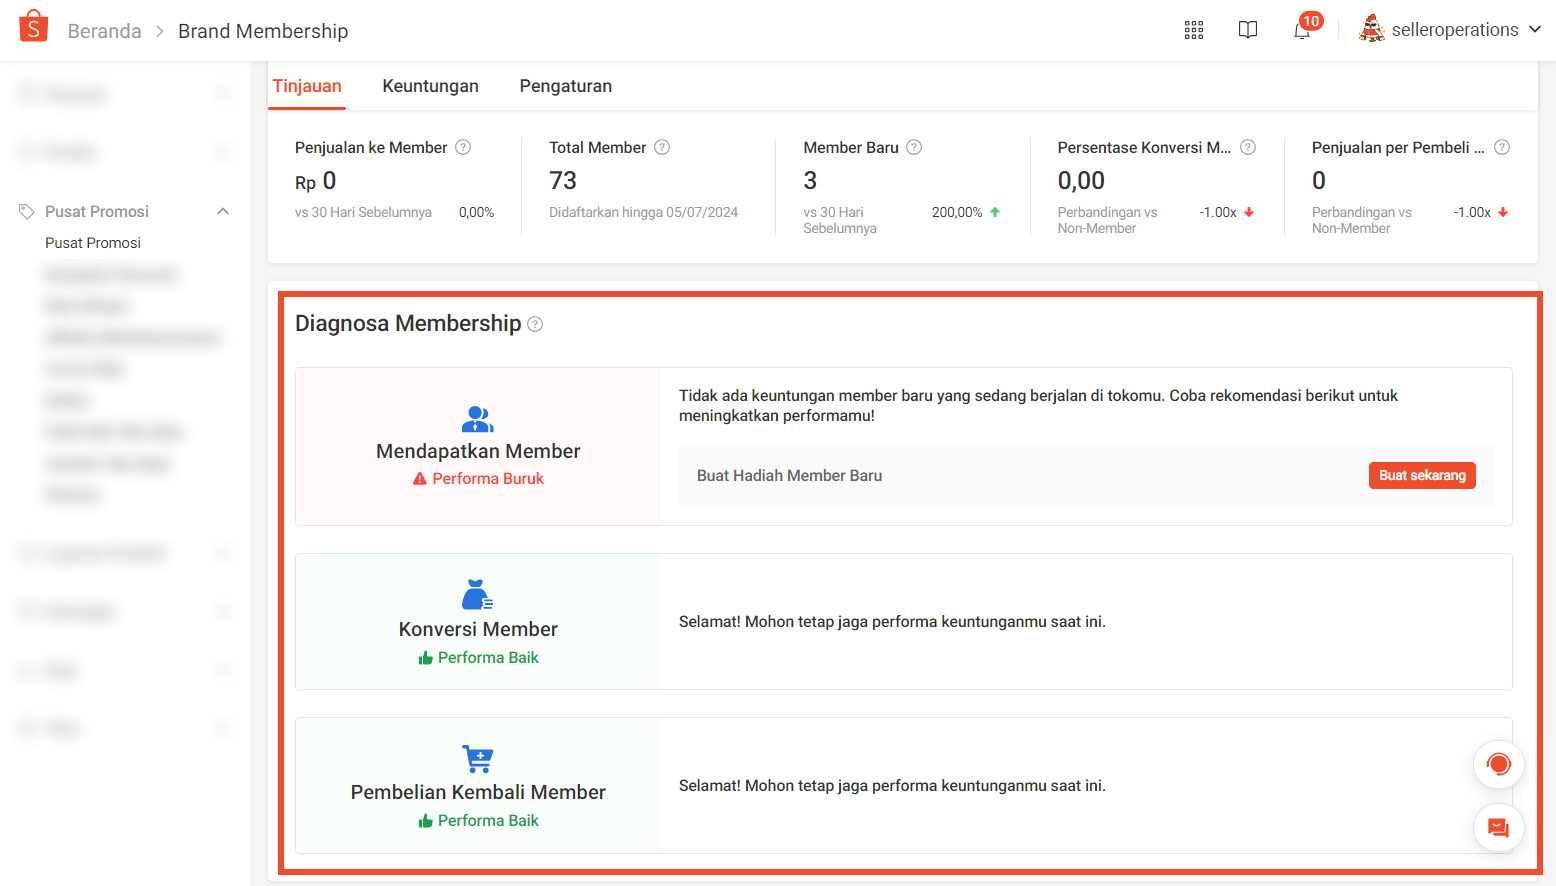The image size is (1556, 886).
Task: Switch to the Keuntungan tab
Action: (430, 86)
